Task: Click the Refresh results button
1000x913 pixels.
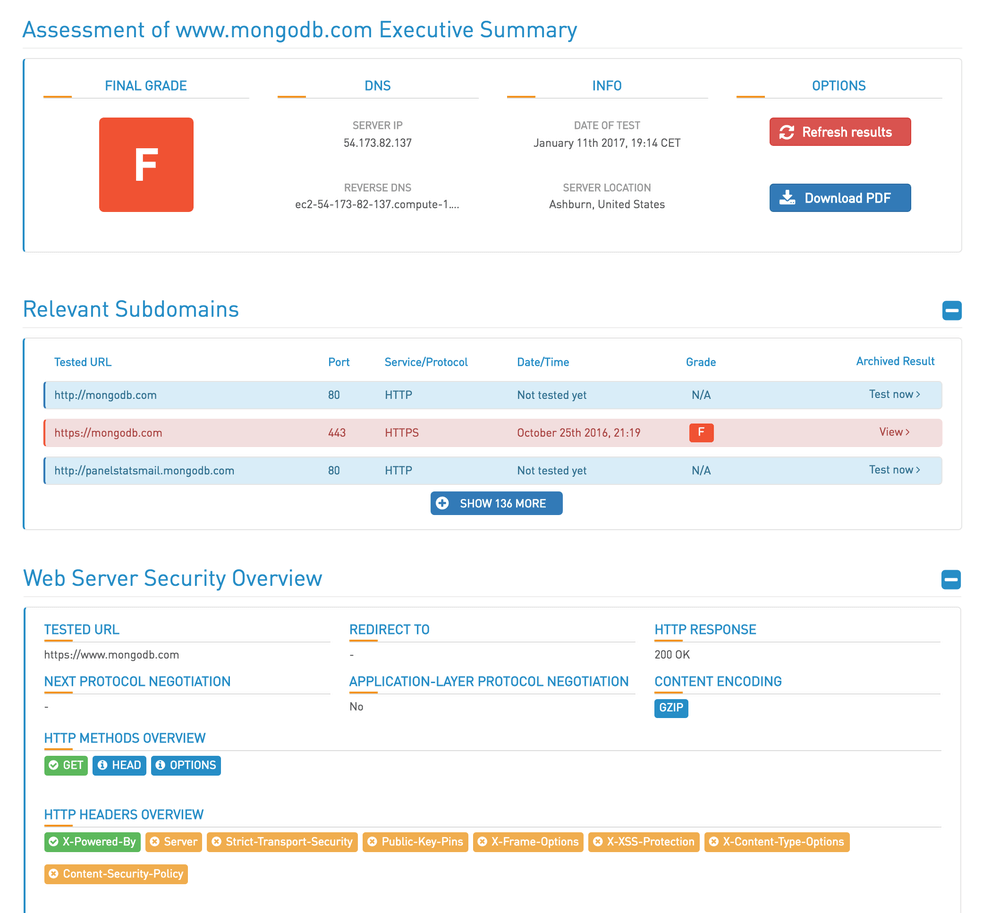Action: pyautogui.click(x=840, y=132)
